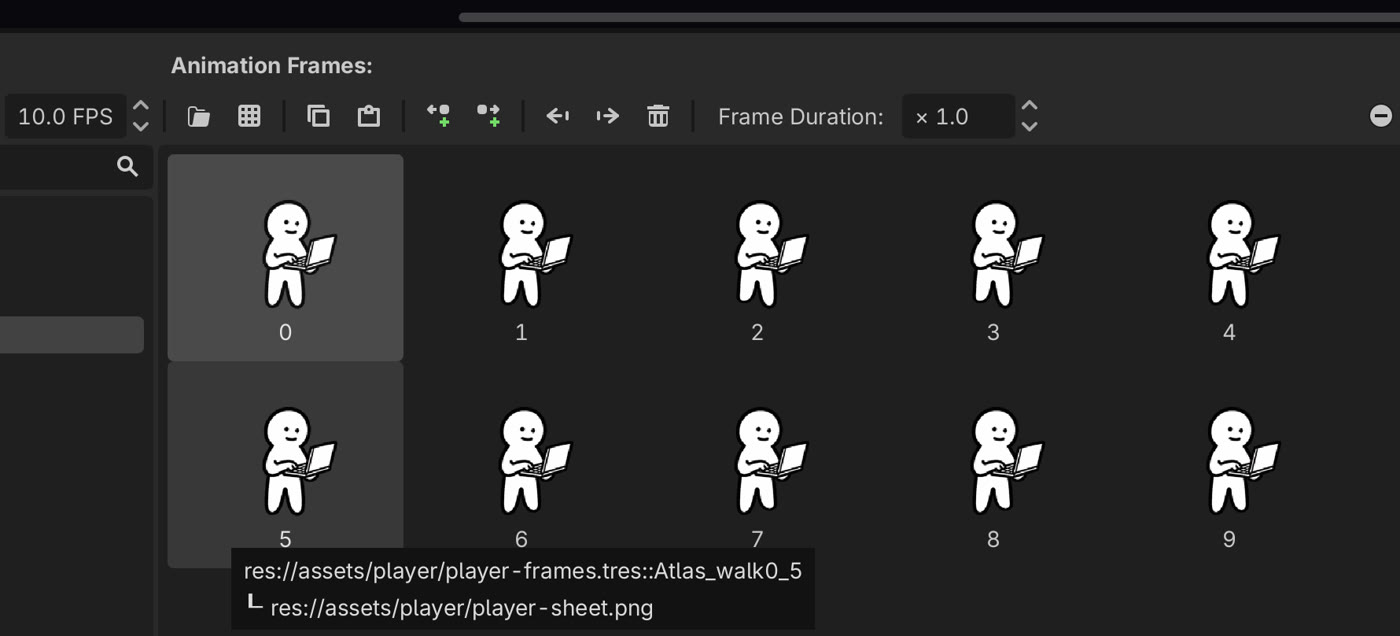The image size is (1400, 636).
Task: Copy selected frames icon
Action: 318,116
